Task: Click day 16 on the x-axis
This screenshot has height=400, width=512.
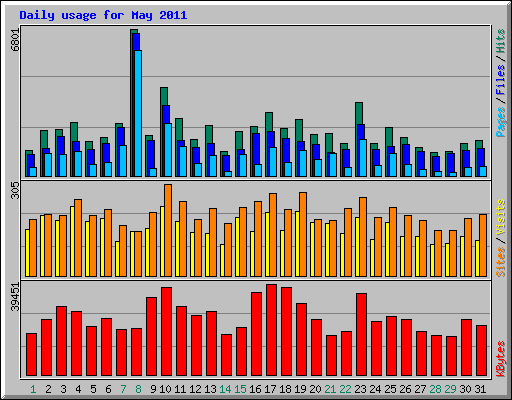Action: coord(255,389)
